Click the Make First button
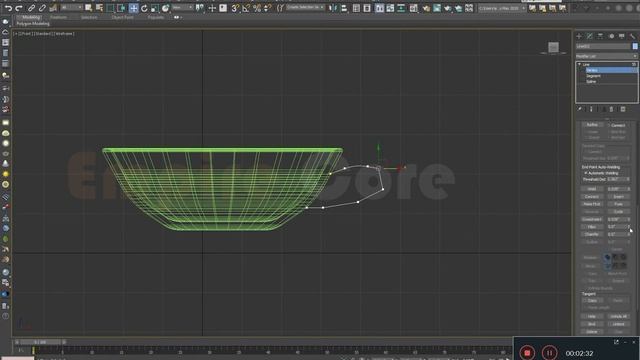The width and height of the screenshot is (640, 360). click(592, 204)
